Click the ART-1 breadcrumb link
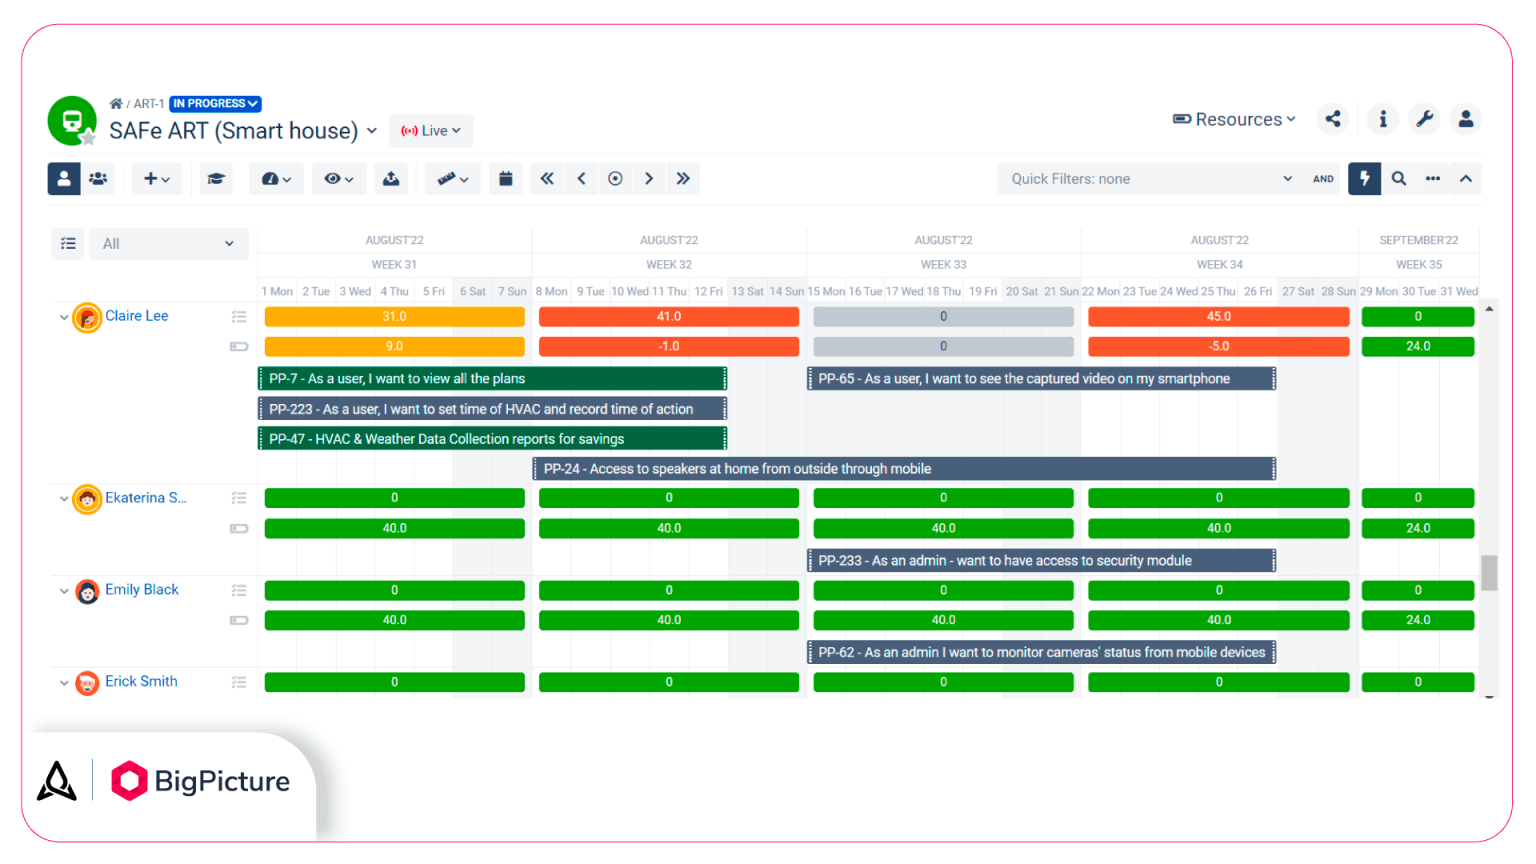The height and width of the screenshot is (864, 1536). point(149,104)
